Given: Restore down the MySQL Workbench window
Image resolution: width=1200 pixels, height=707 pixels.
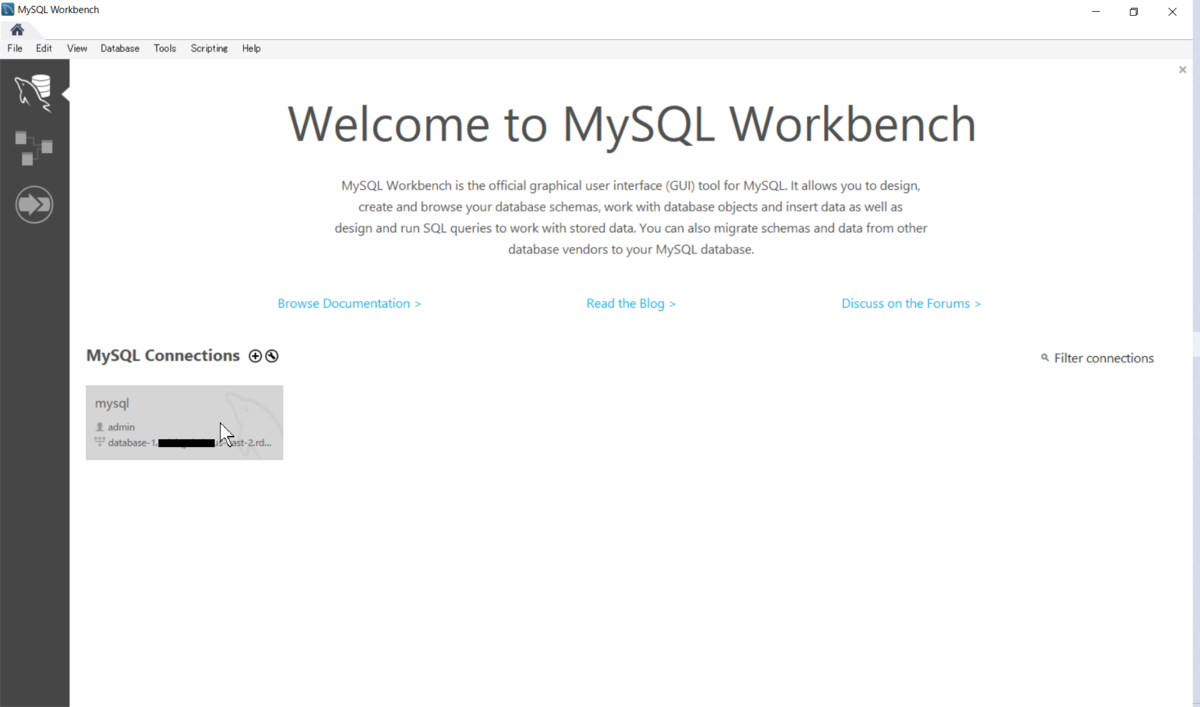Looking at the screenshot, I should point(1134,11).
